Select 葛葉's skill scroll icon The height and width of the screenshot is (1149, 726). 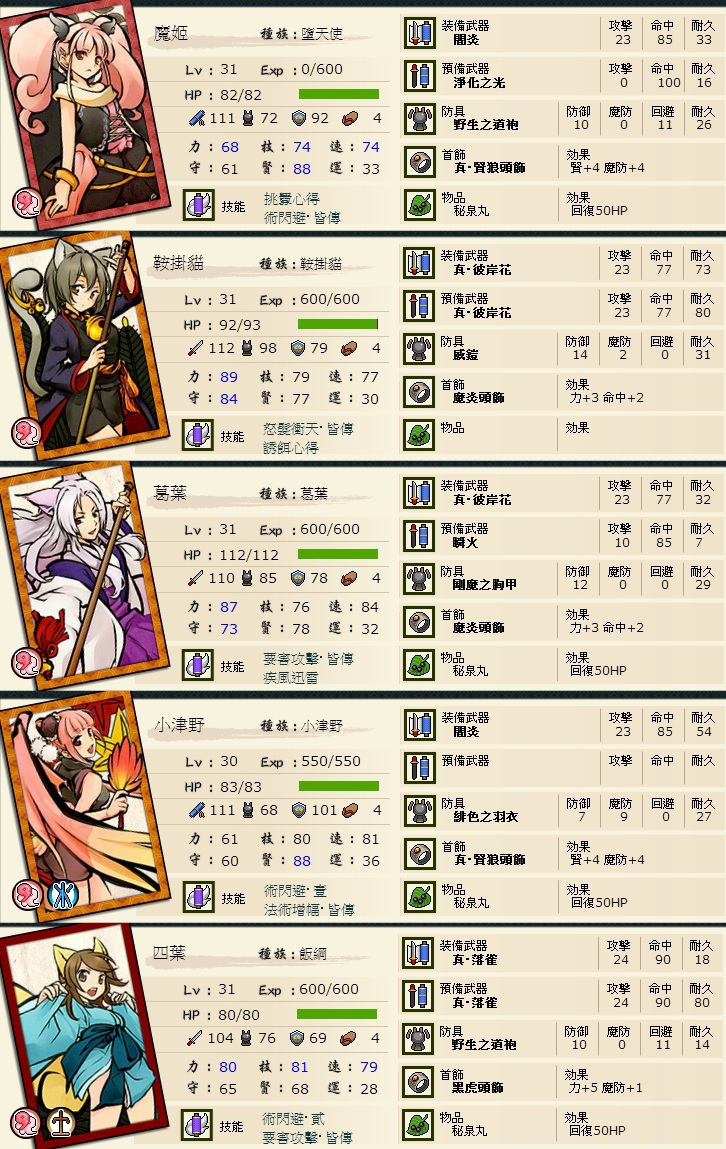pos(198,665)
